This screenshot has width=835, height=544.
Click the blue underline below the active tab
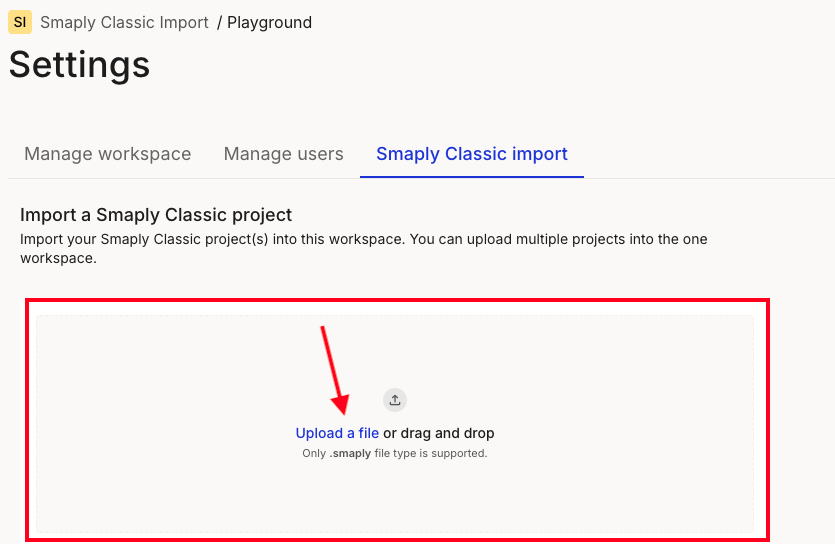tap(471, 177)
